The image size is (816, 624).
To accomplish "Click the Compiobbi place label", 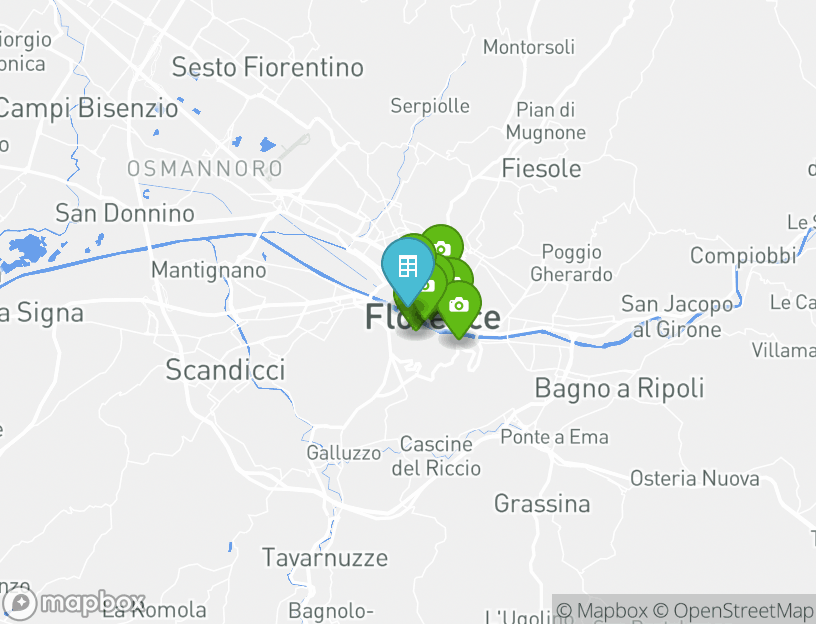I will click(743, 256).
